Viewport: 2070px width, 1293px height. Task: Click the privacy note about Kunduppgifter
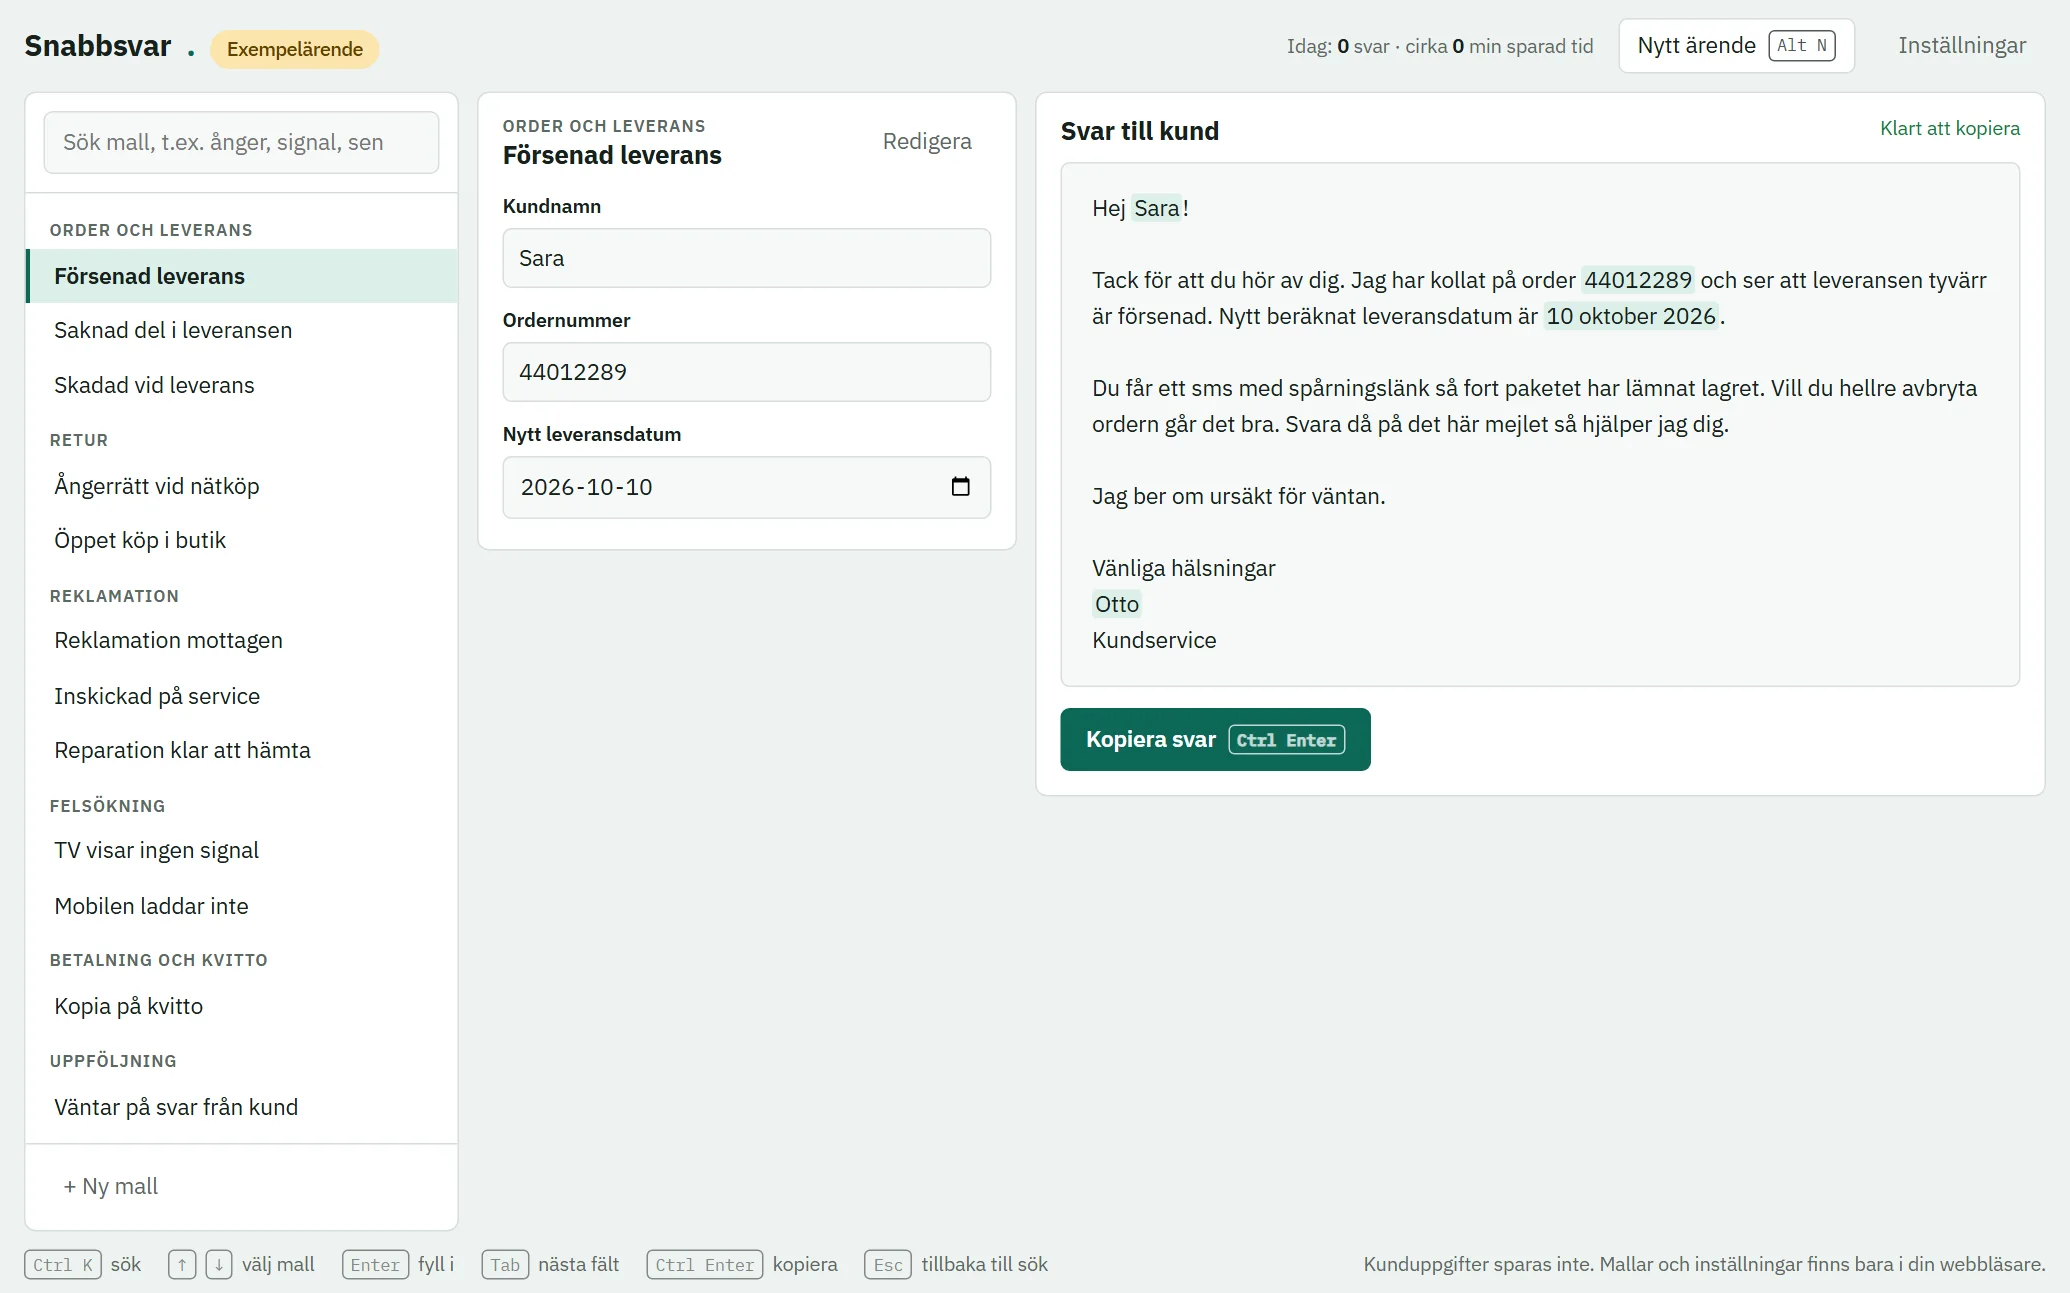[1704, 1264]
